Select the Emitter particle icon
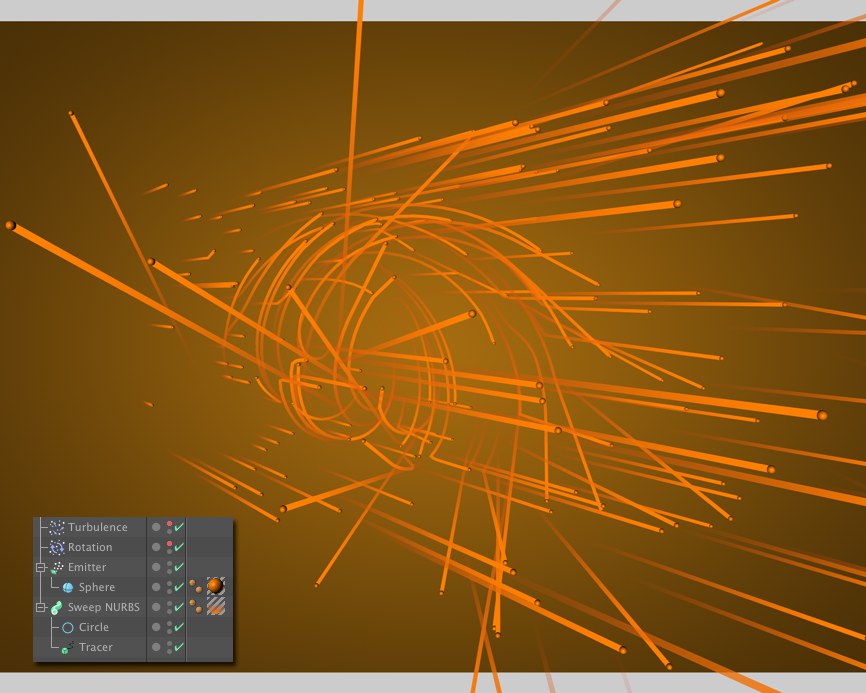866x693 pixels. tap(58, 567)
